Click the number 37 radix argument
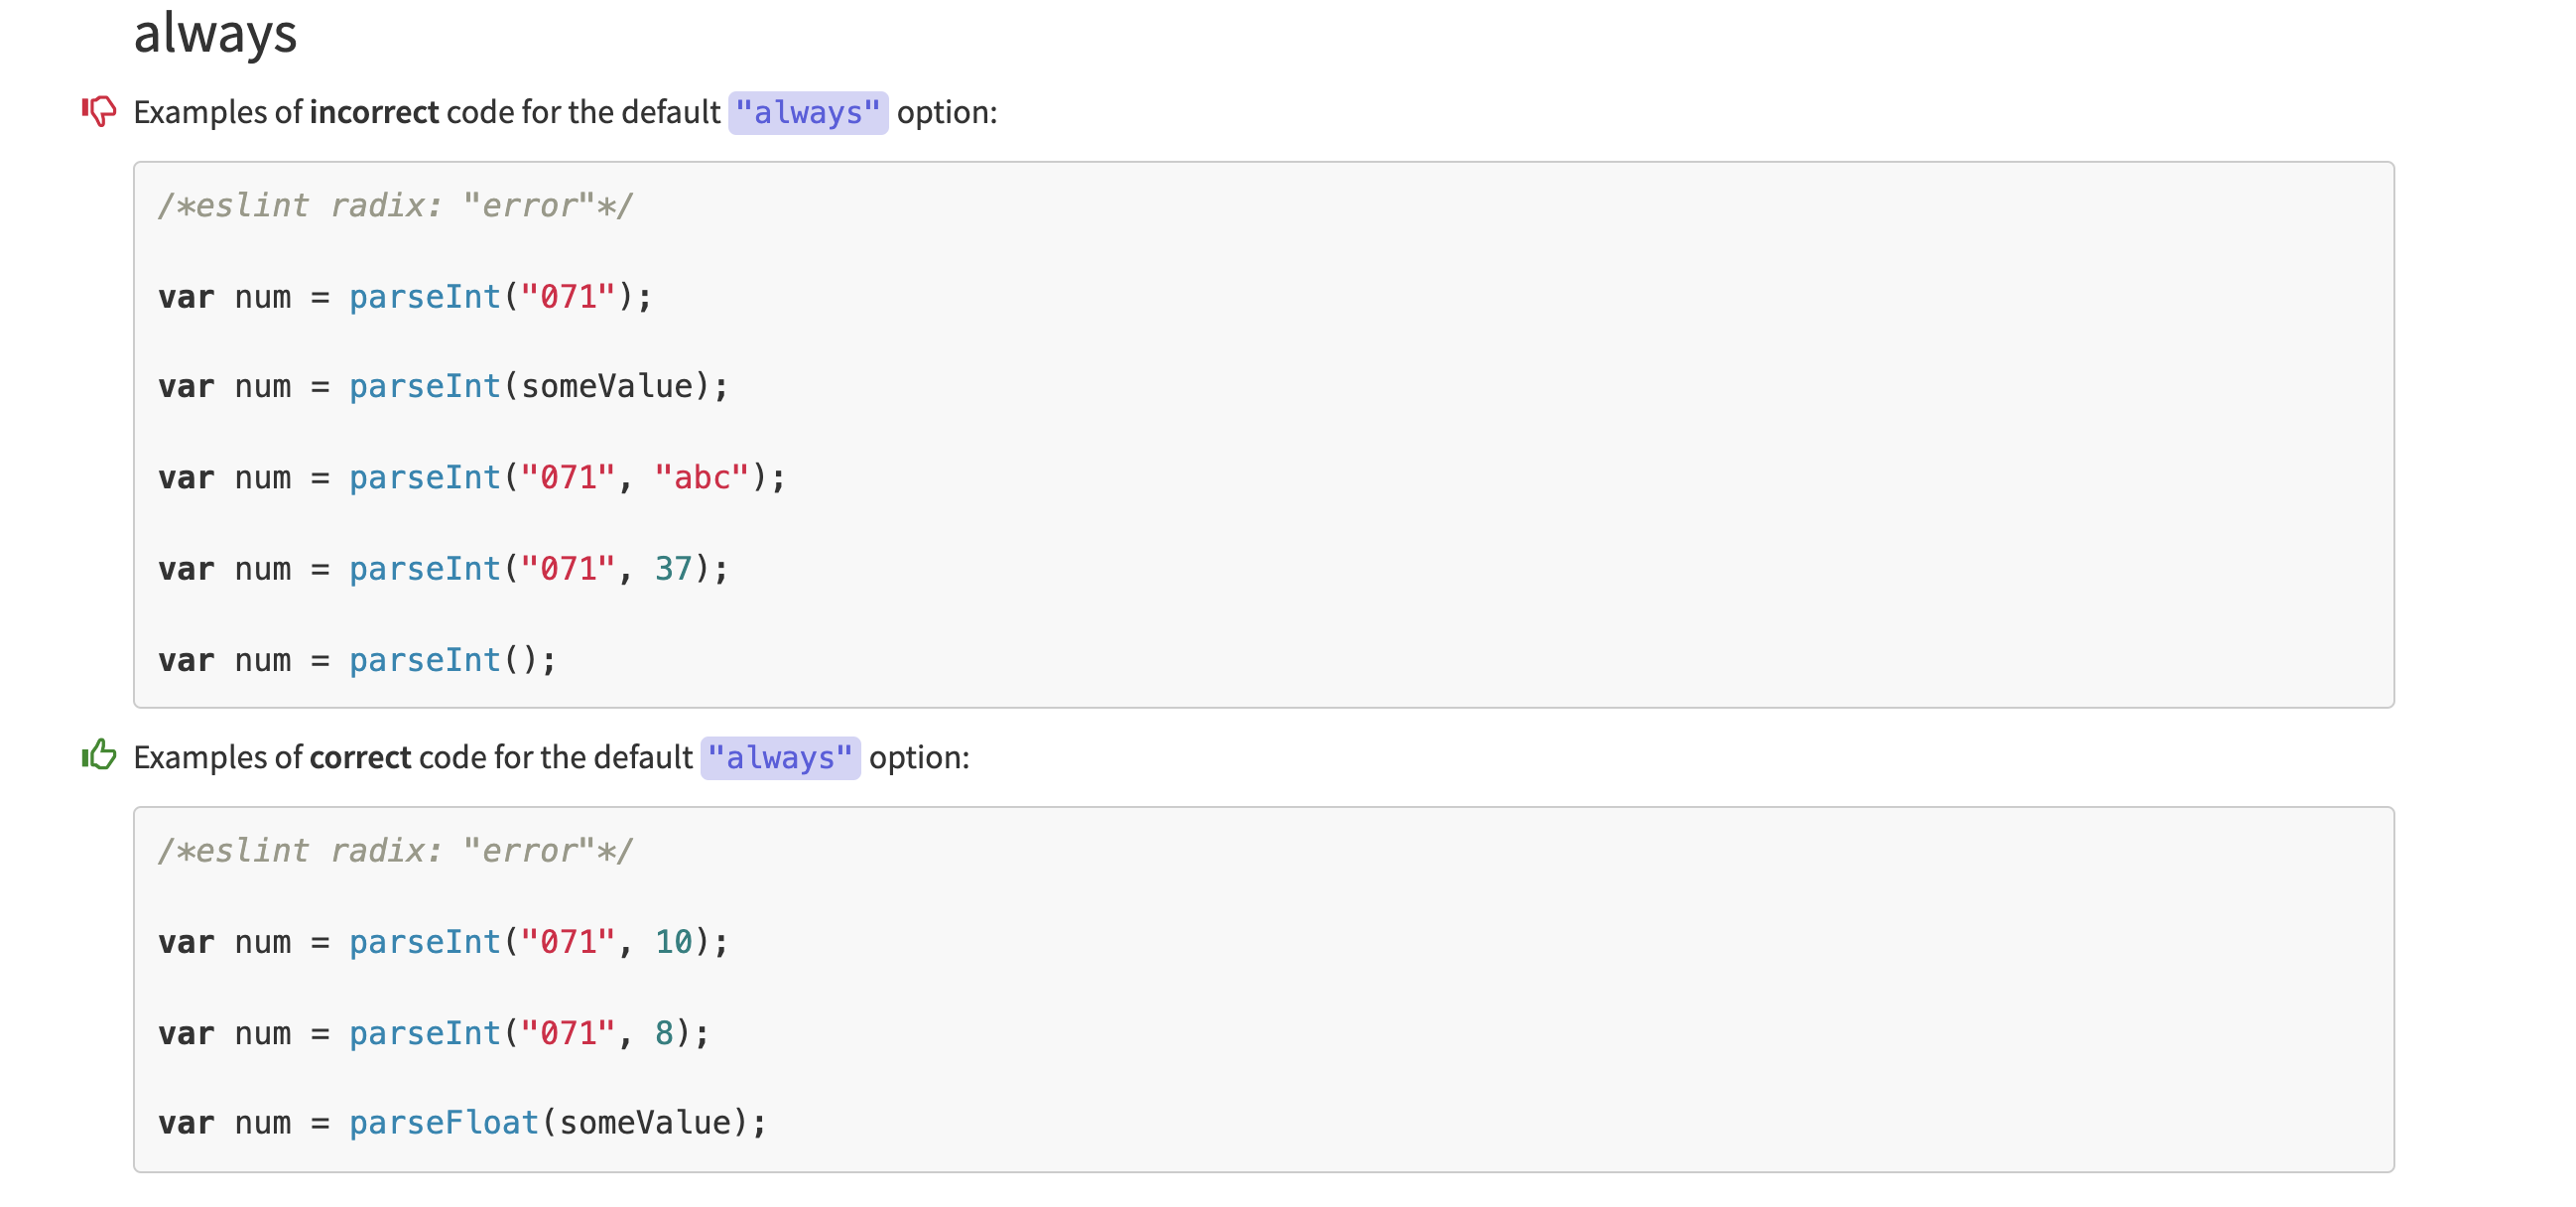The image size is (2576, 1207). [x=673, y=569]
